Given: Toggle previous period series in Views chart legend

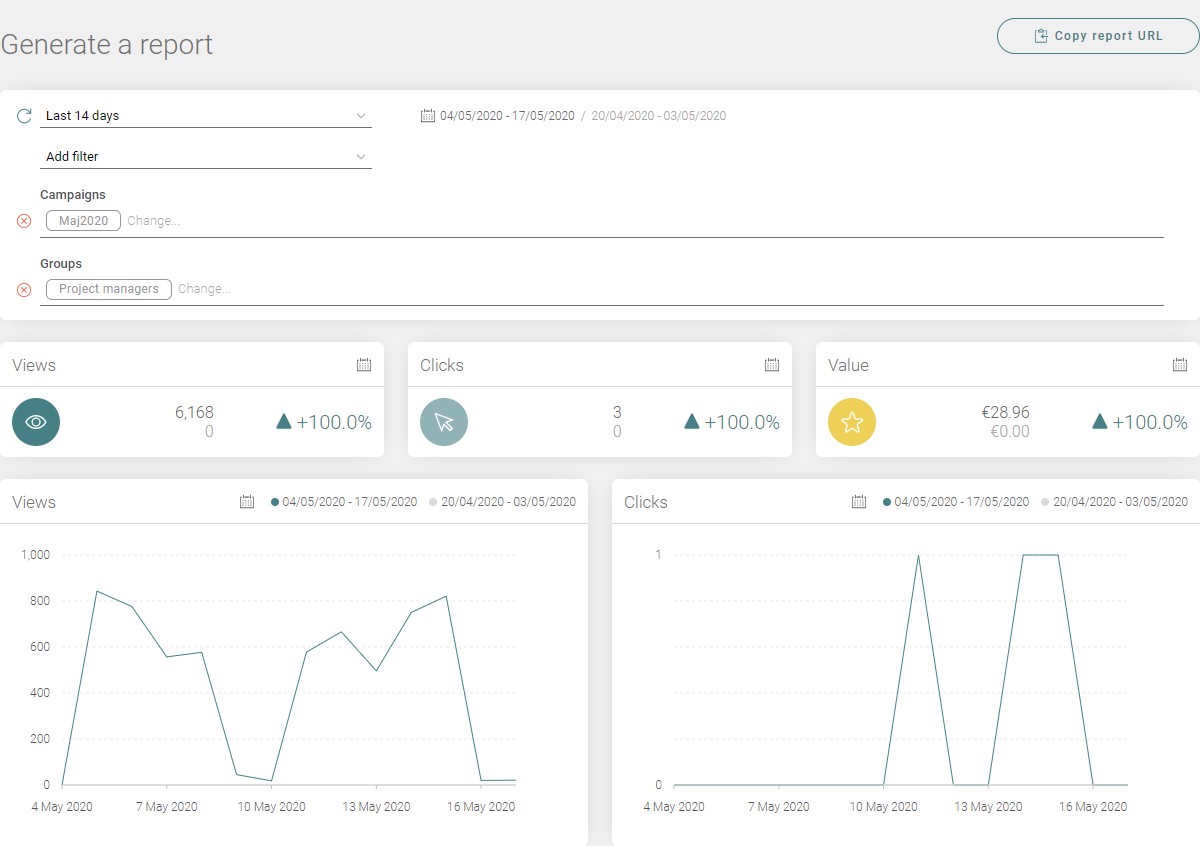Looking at the screenshot, I should coord(502,502).
